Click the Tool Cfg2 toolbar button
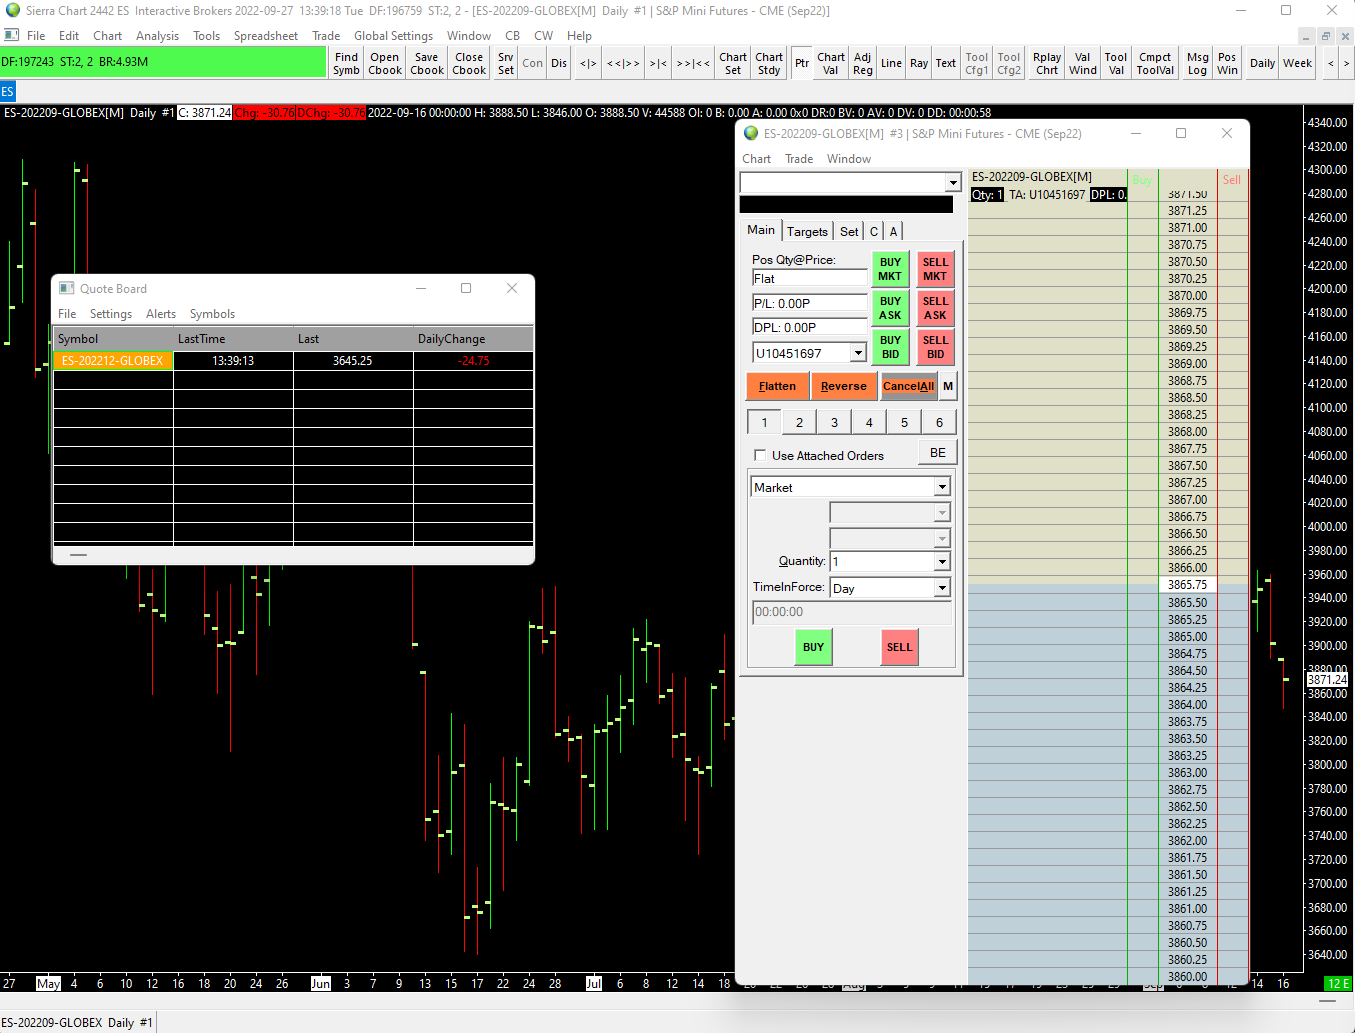Image resolution: width=1355 pixels, height=1033 pixels. point(1009,63)
